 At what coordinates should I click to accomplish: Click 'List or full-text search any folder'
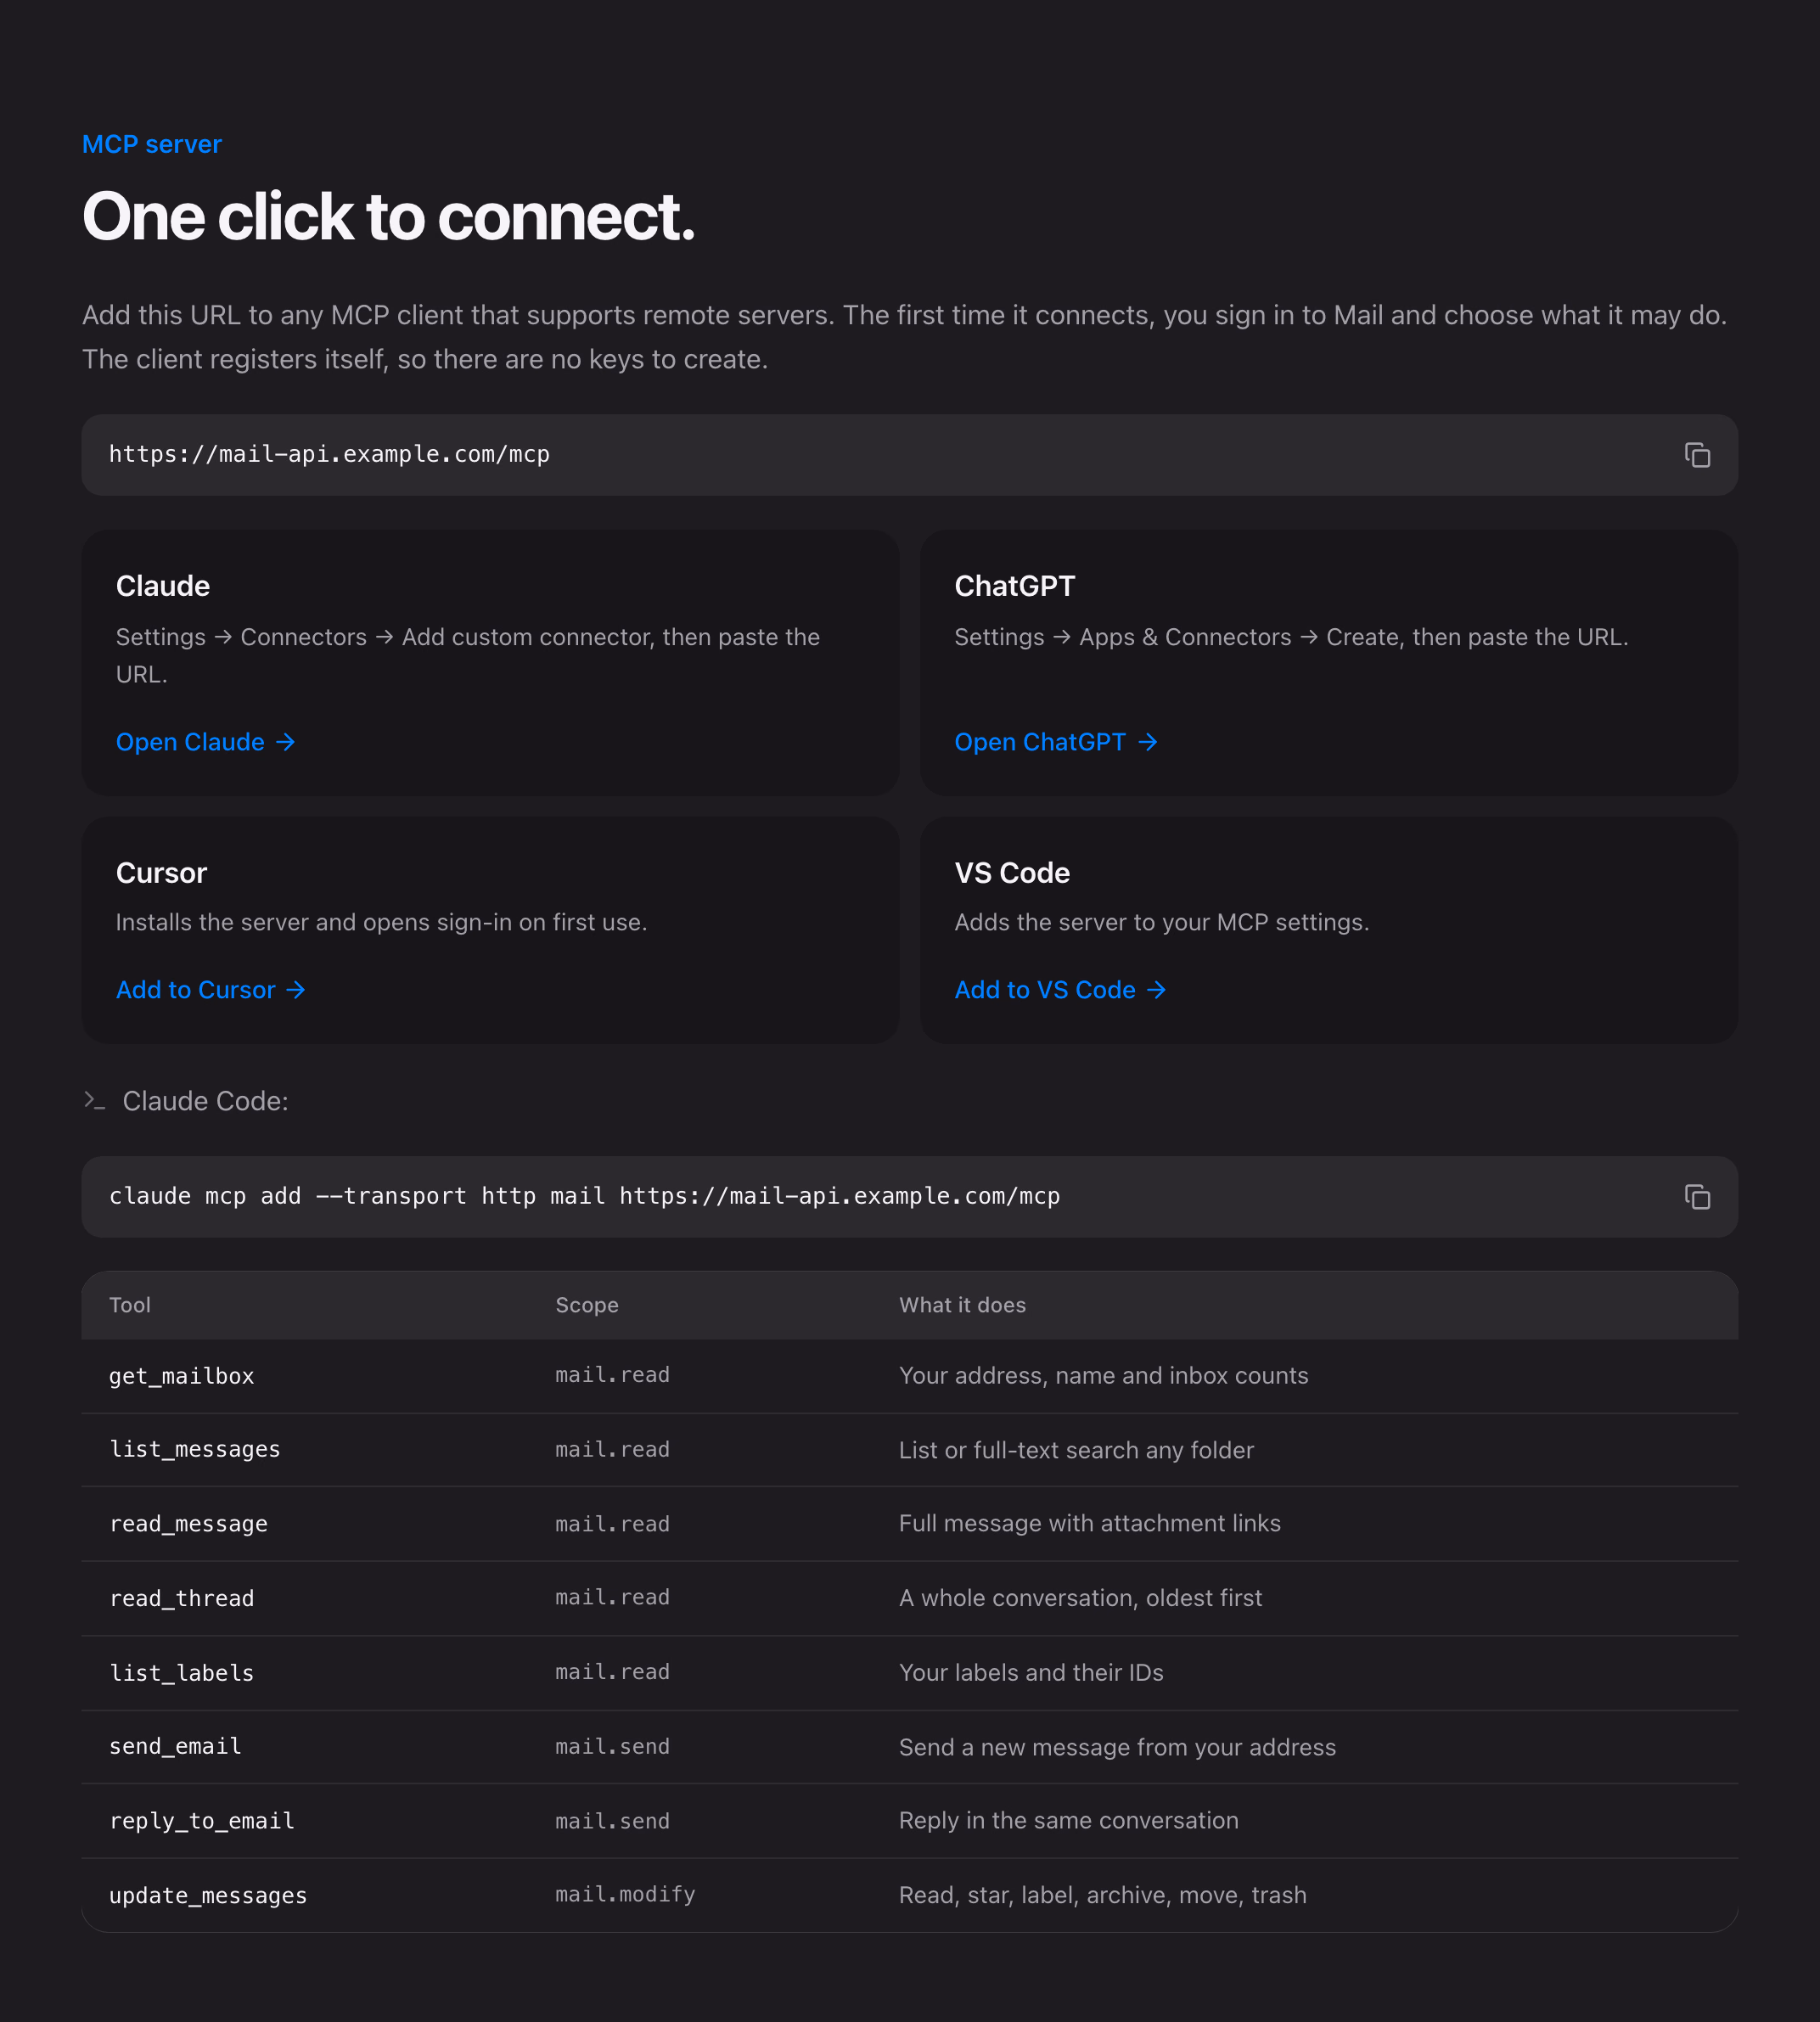coord(1076,1450)
